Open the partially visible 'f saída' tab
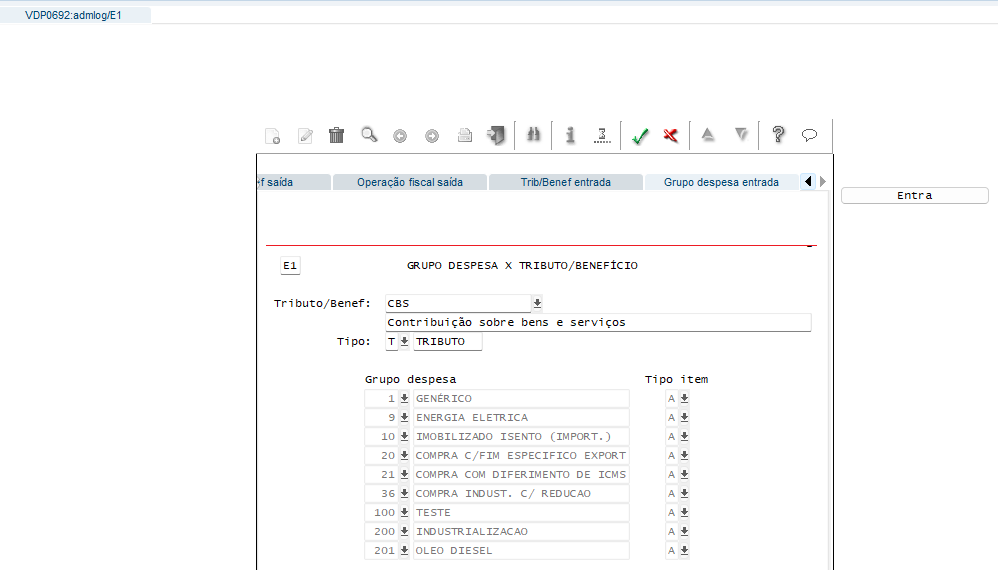The height and width of the screenshot is (570, 998). tap(293, 182)
